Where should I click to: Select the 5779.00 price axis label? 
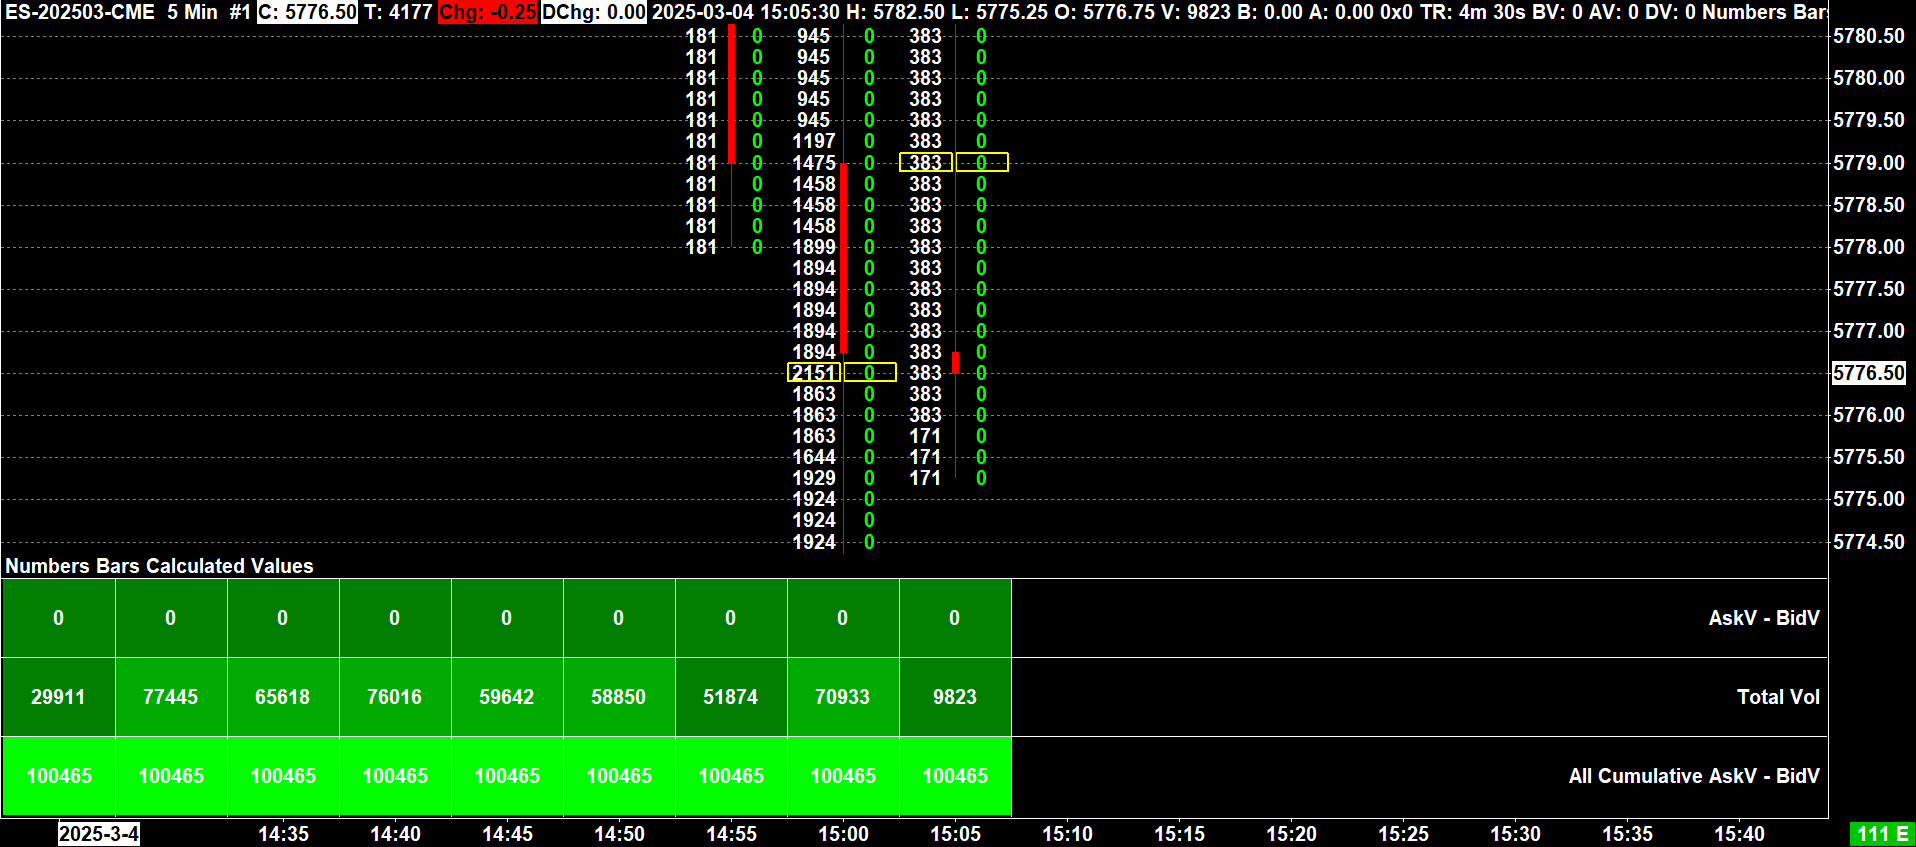click(1868, 163)
